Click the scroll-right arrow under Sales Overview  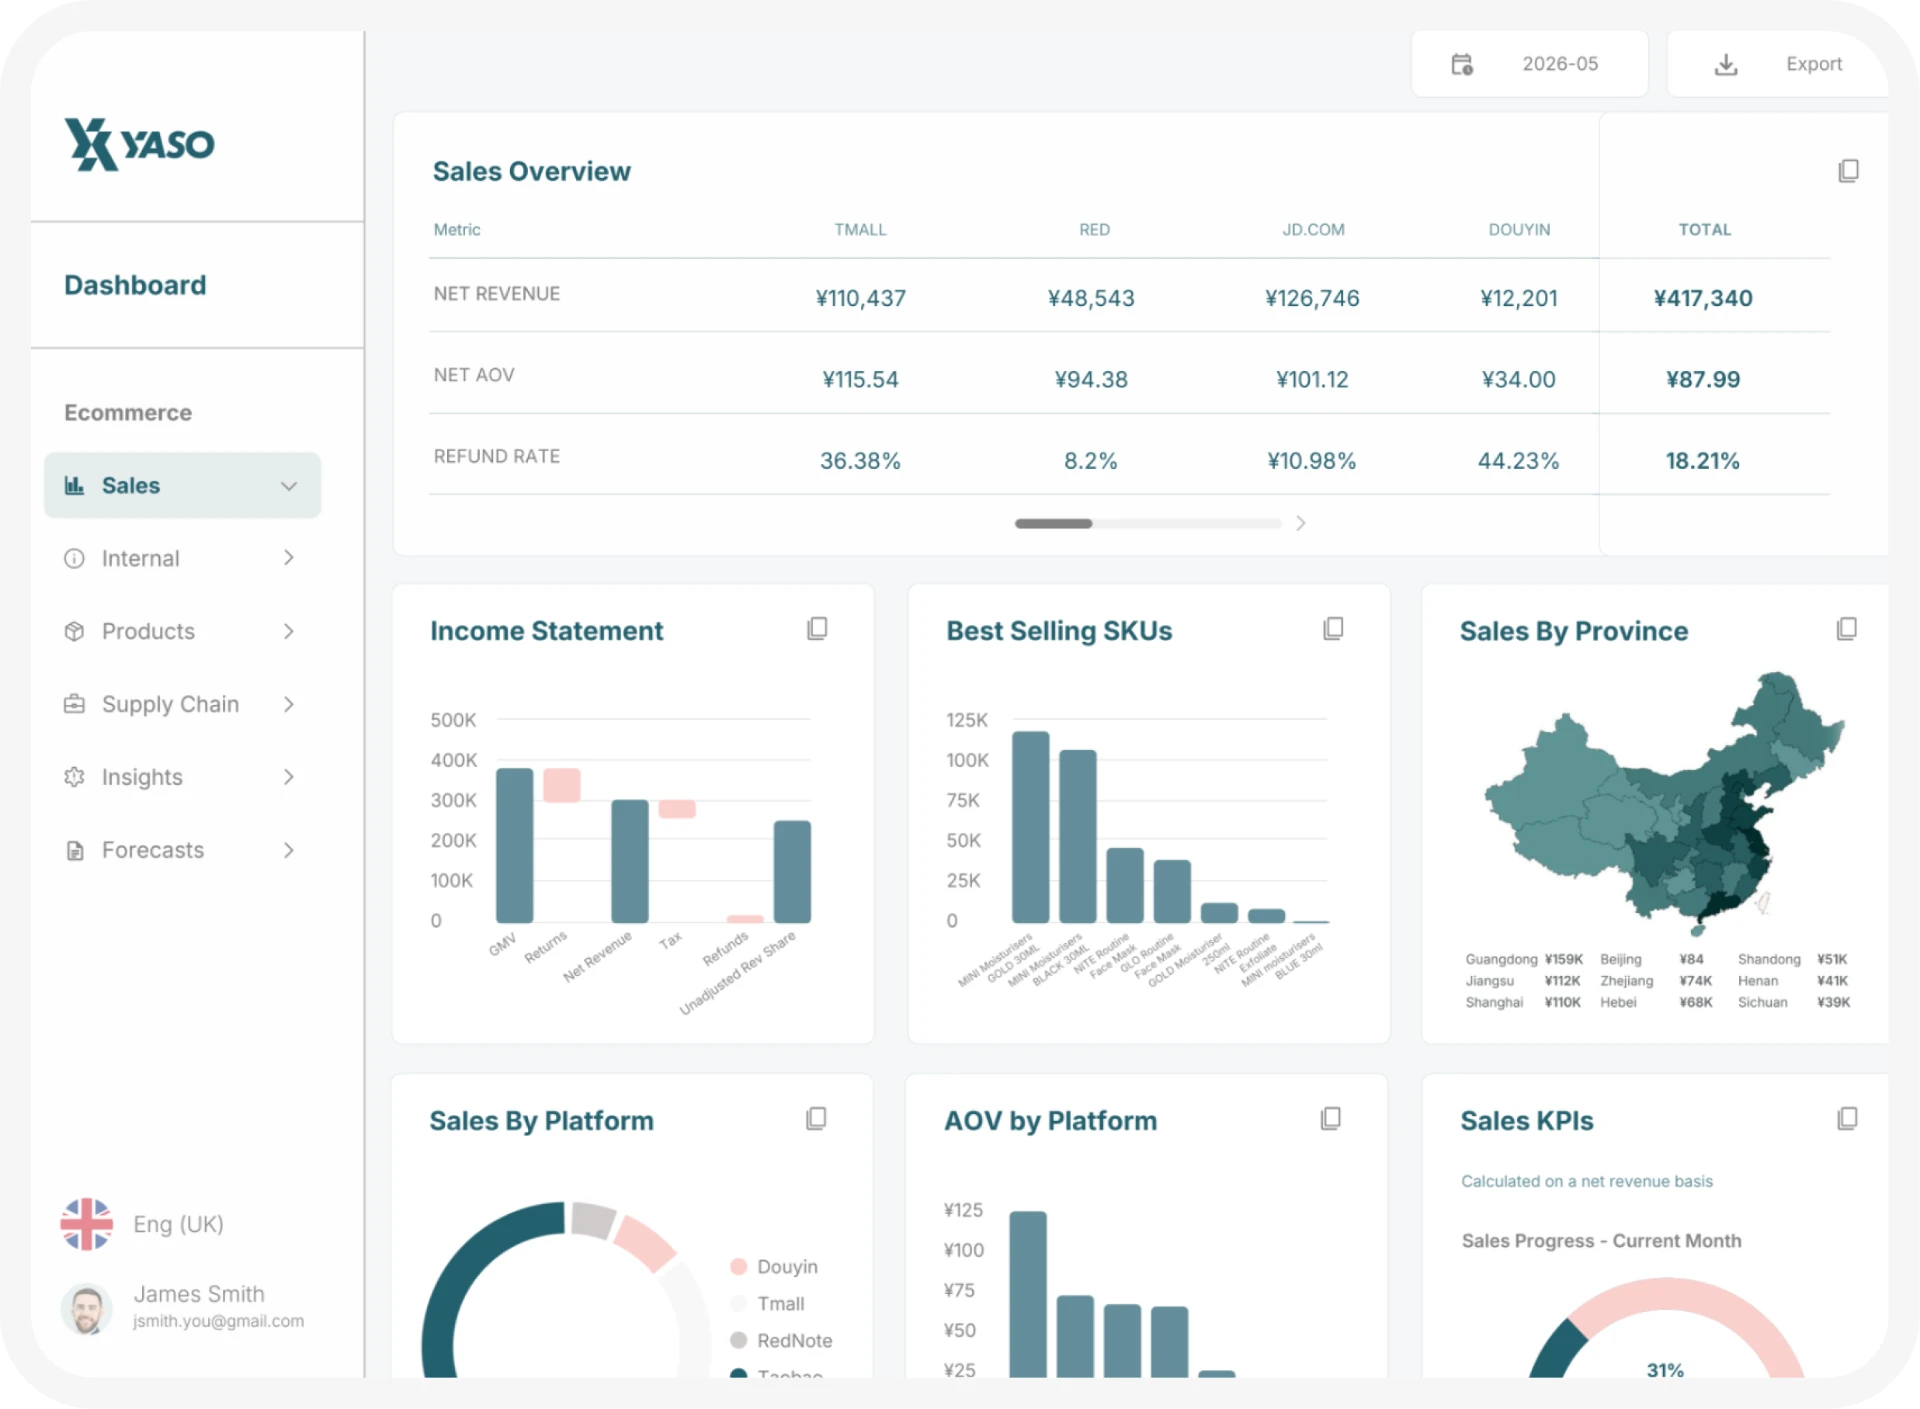point(1300,523)
